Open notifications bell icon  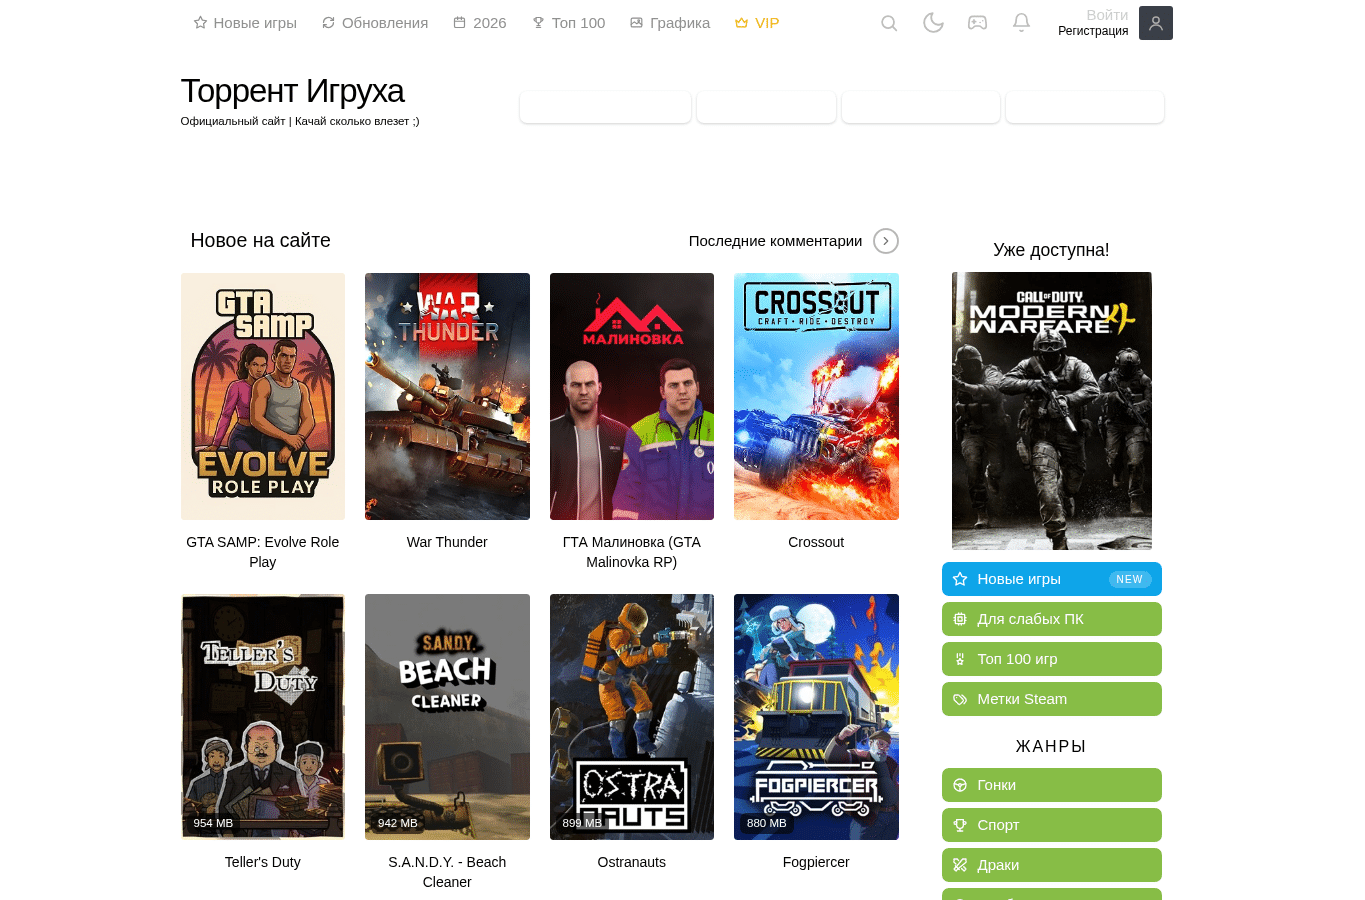tap(1021, 23)
